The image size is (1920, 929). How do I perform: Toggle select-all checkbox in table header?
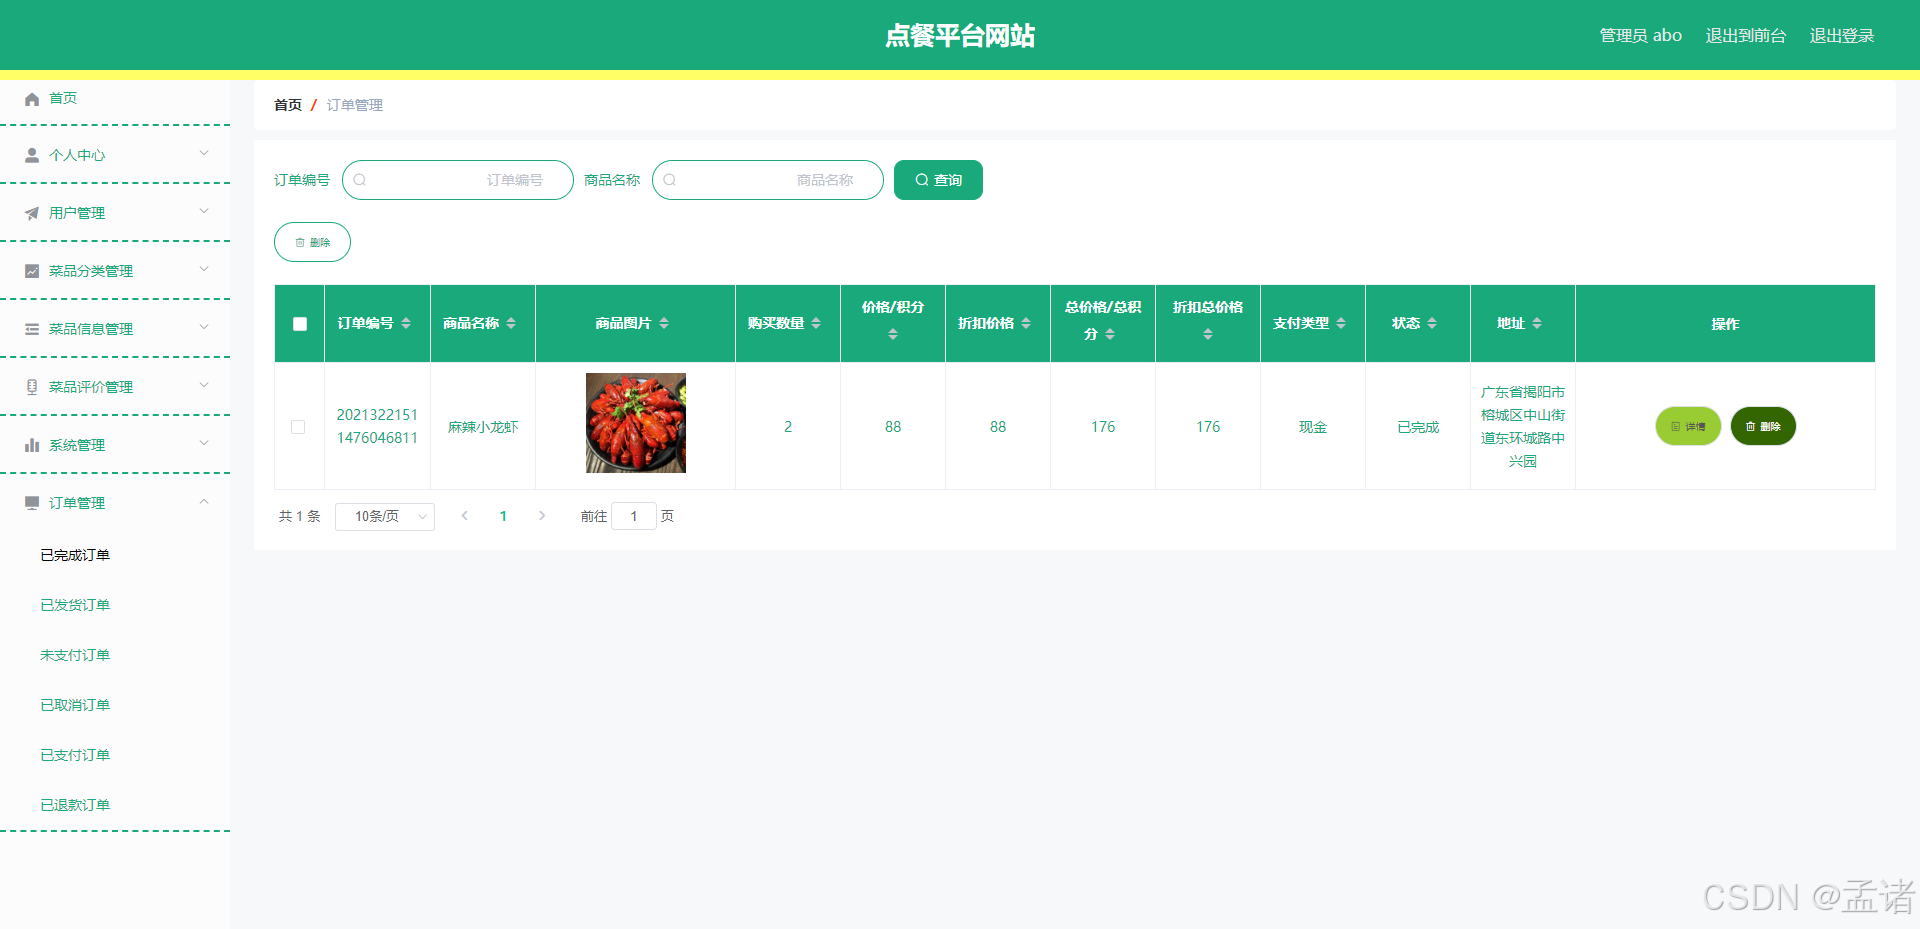pos(300,324)
